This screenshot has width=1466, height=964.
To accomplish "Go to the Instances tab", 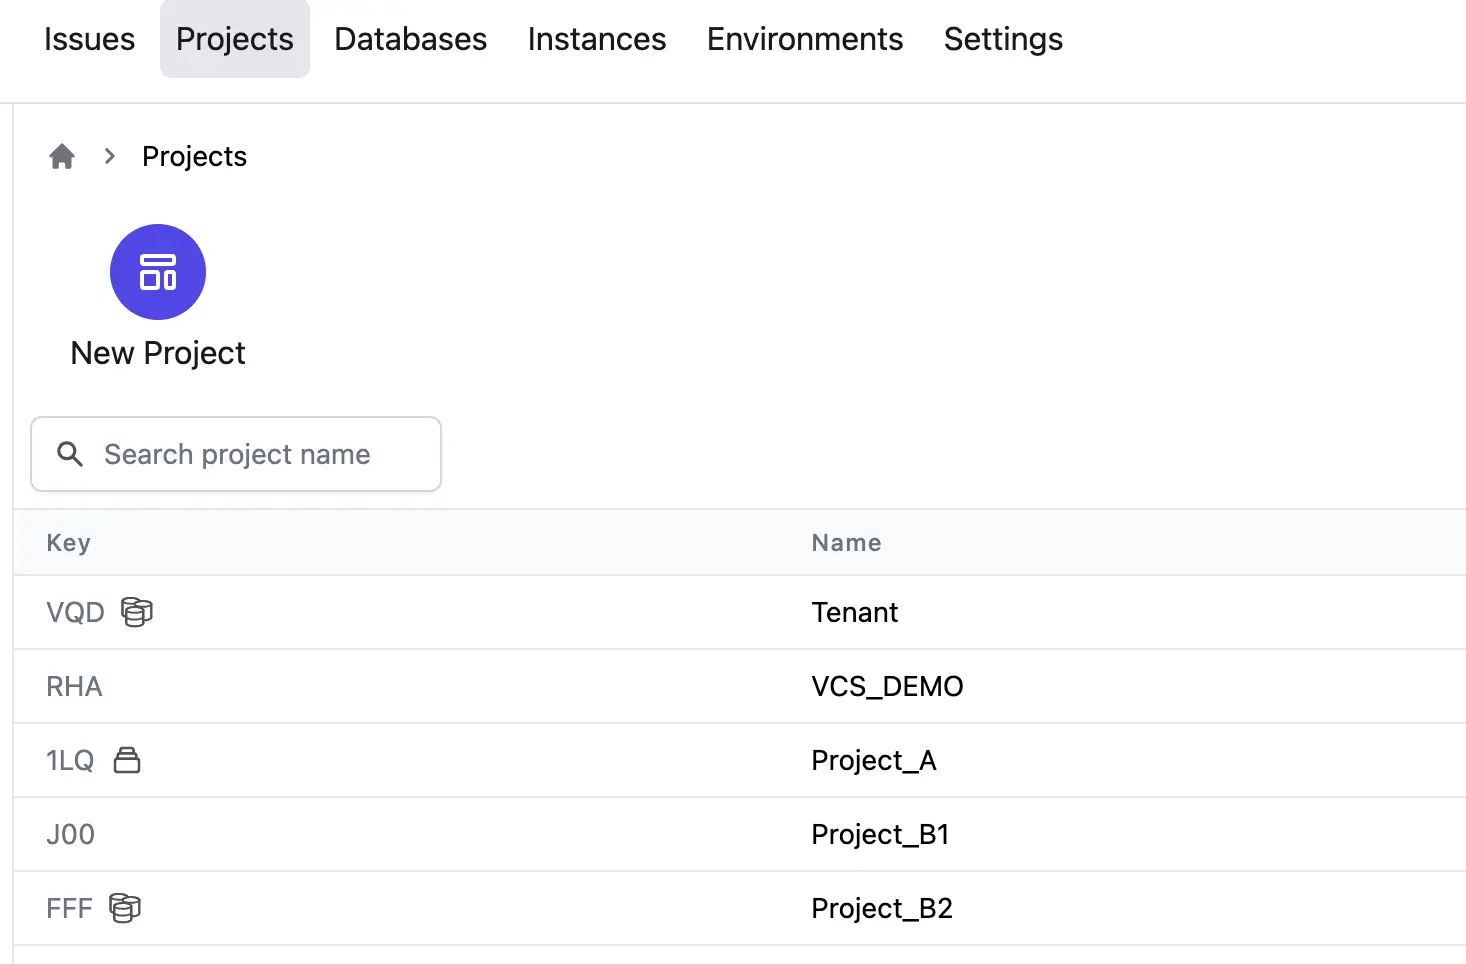I will 596,39.
